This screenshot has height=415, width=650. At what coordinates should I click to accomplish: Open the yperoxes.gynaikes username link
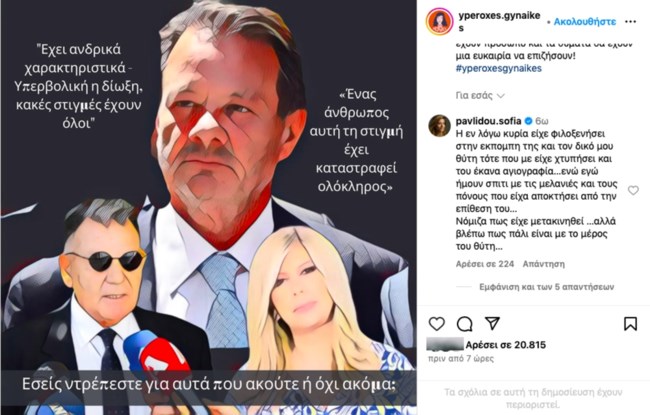click(x=499, y=22)
